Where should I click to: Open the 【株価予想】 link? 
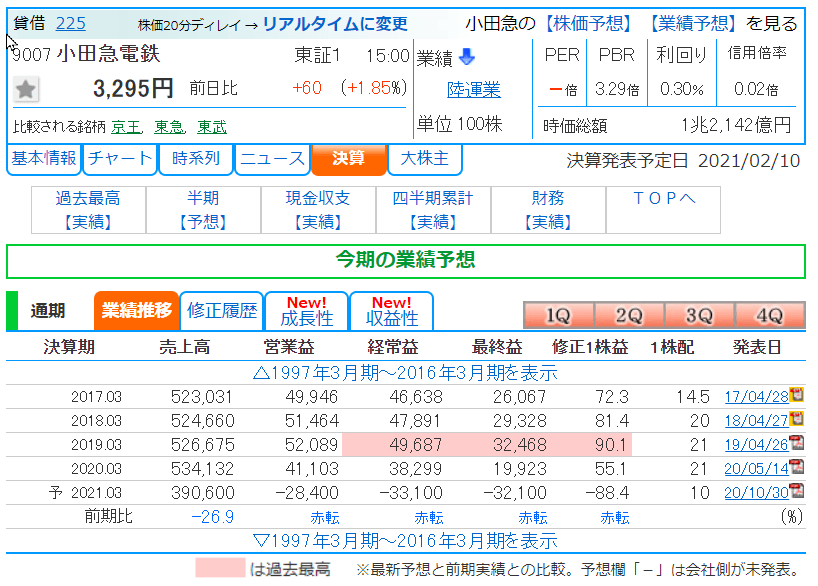tap(588, 23)
